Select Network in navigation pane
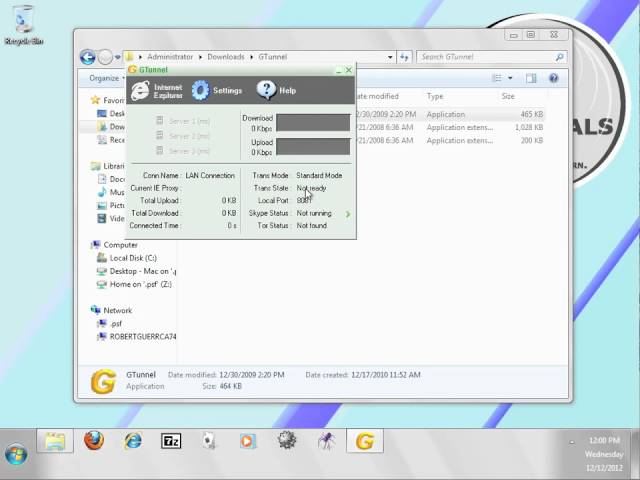 click(111, 311)
